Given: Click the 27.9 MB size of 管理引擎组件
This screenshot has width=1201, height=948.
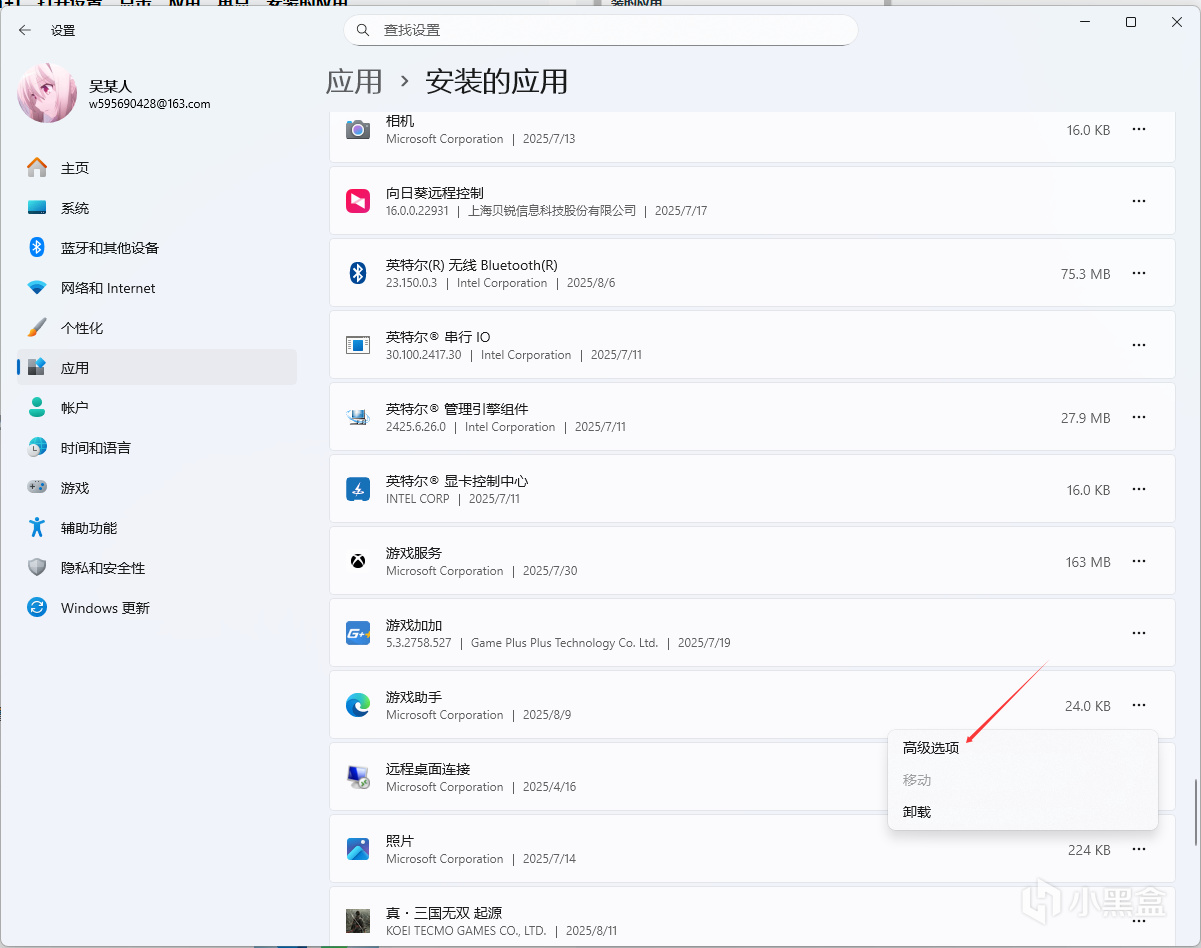Looking at the screenshot, I should [1086, 418].
